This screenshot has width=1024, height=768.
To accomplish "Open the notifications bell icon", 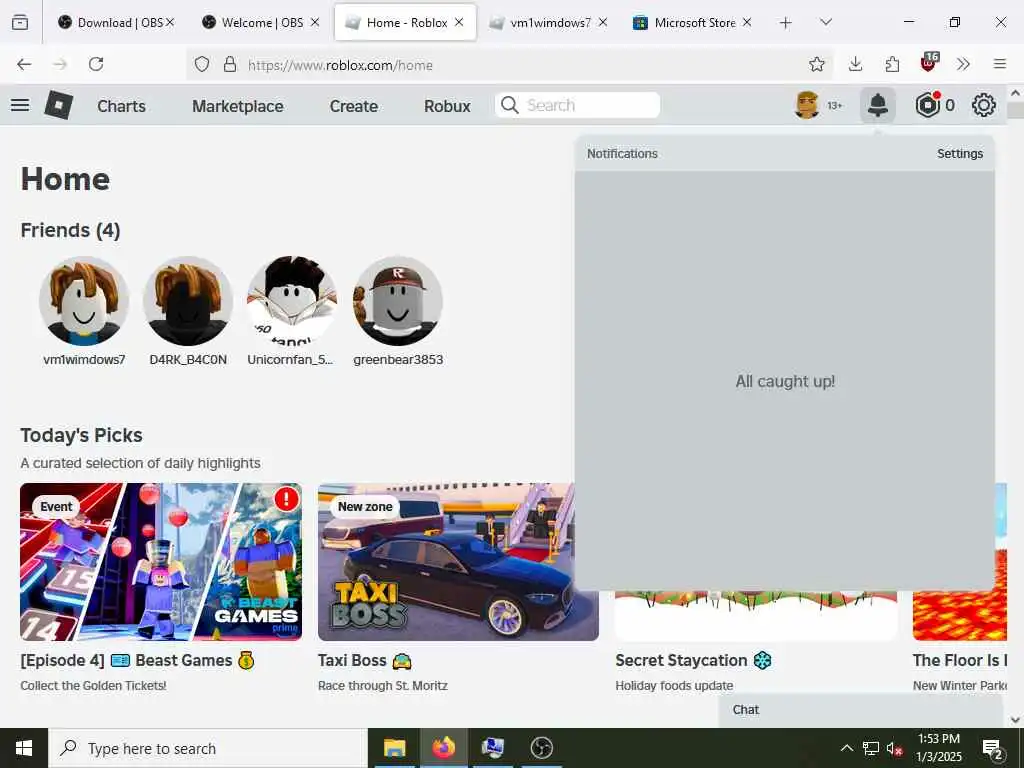I will point(878,105).
